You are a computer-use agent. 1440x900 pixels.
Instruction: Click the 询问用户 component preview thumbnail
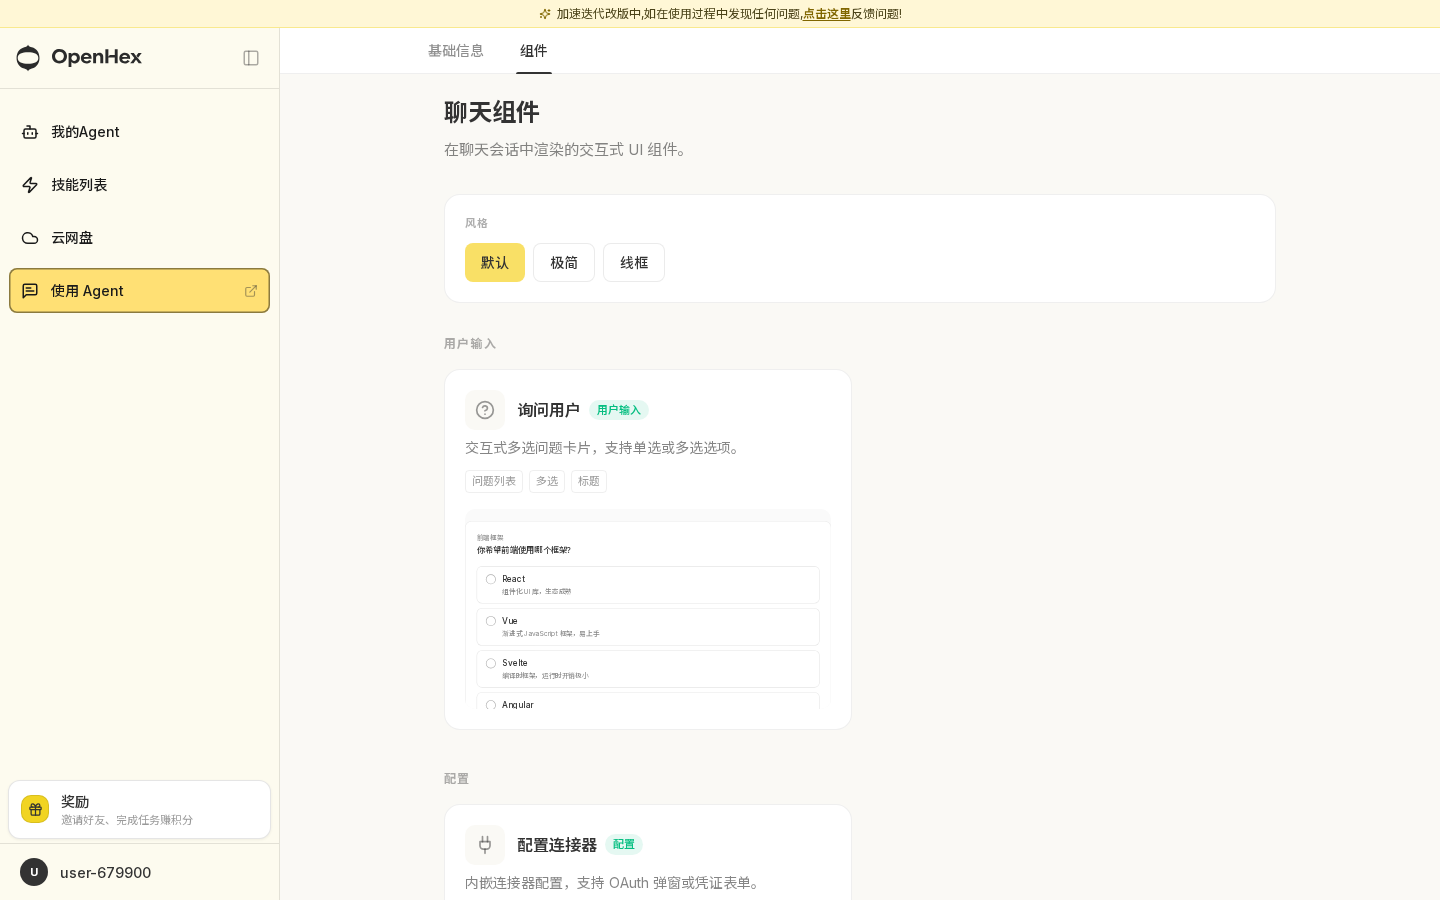[x=648, y=610]
